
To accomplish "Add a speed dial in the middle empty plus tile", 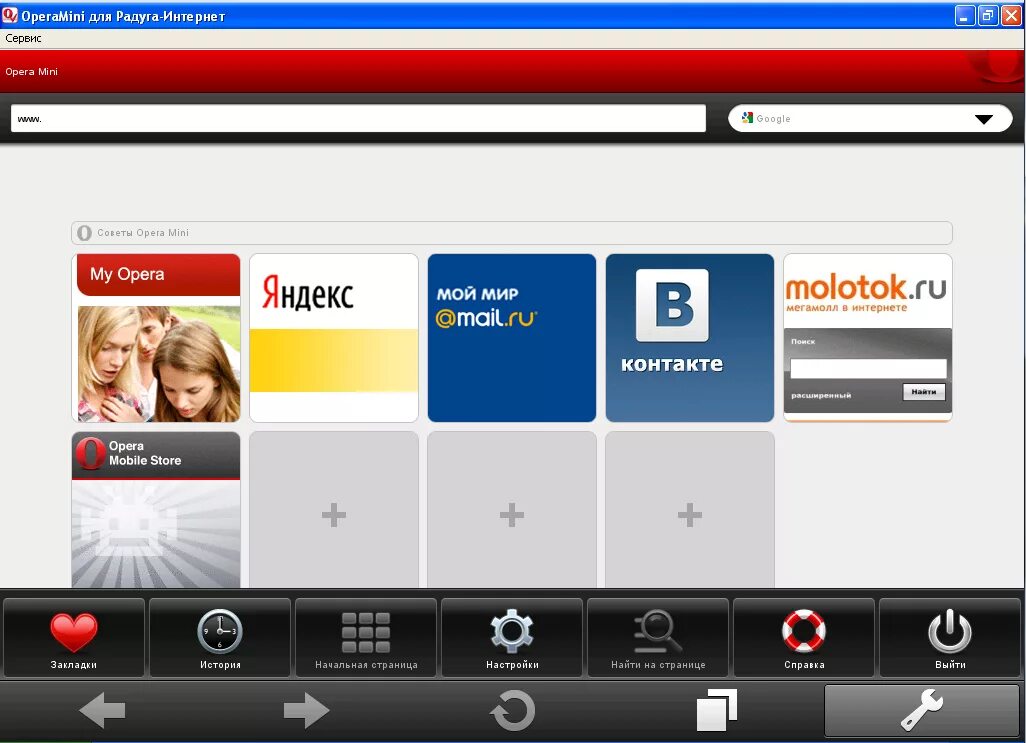I will tap(512, 510).
